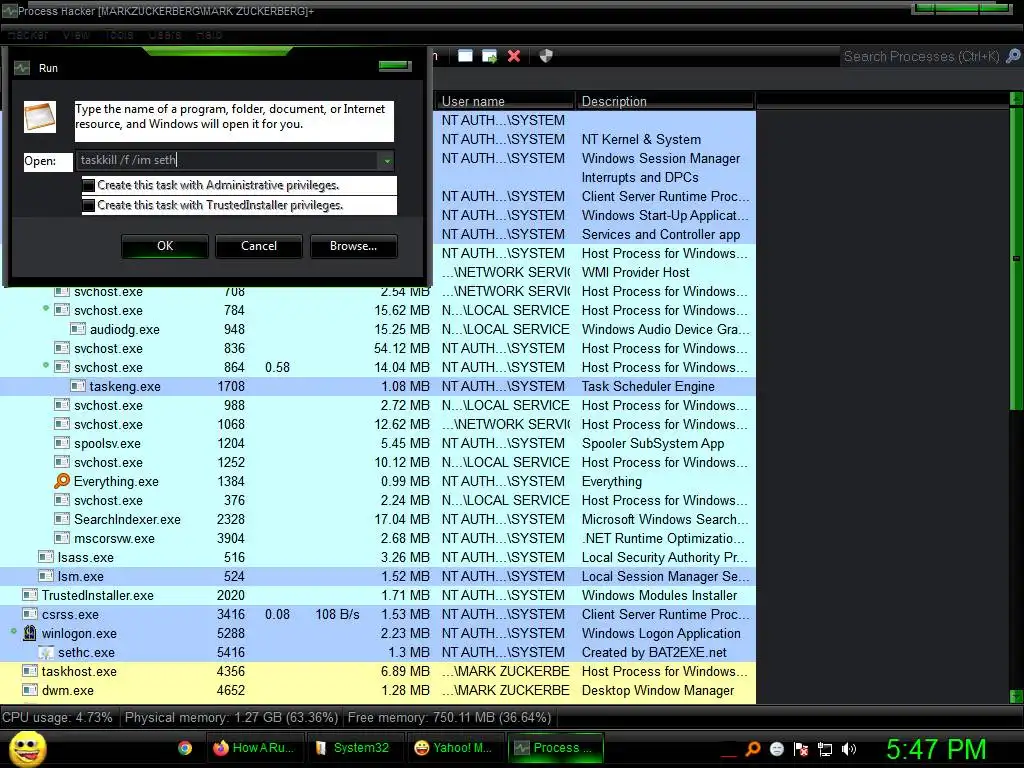The image size is (1024, 768).
Task: Enable Create this task with Administrative privileges
Action: [x=89, y=185]
